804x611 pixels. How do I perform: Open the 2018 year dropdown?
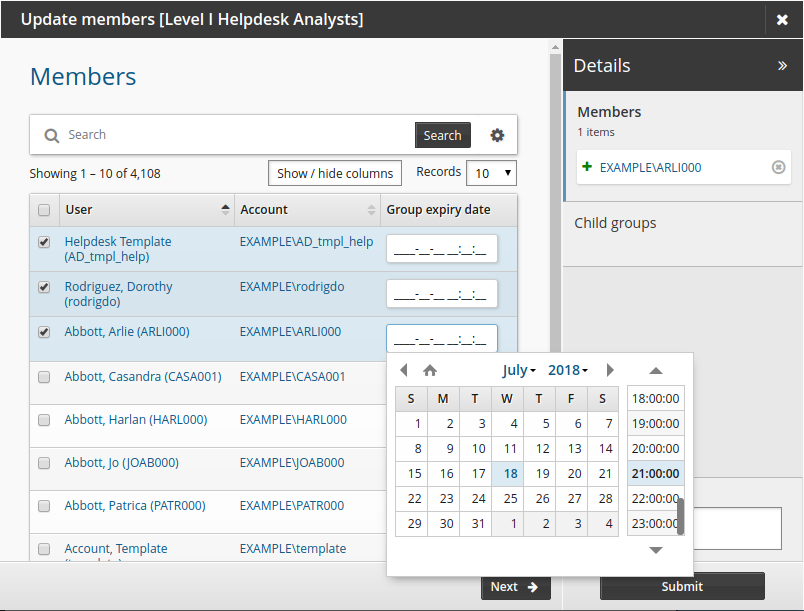567,370
